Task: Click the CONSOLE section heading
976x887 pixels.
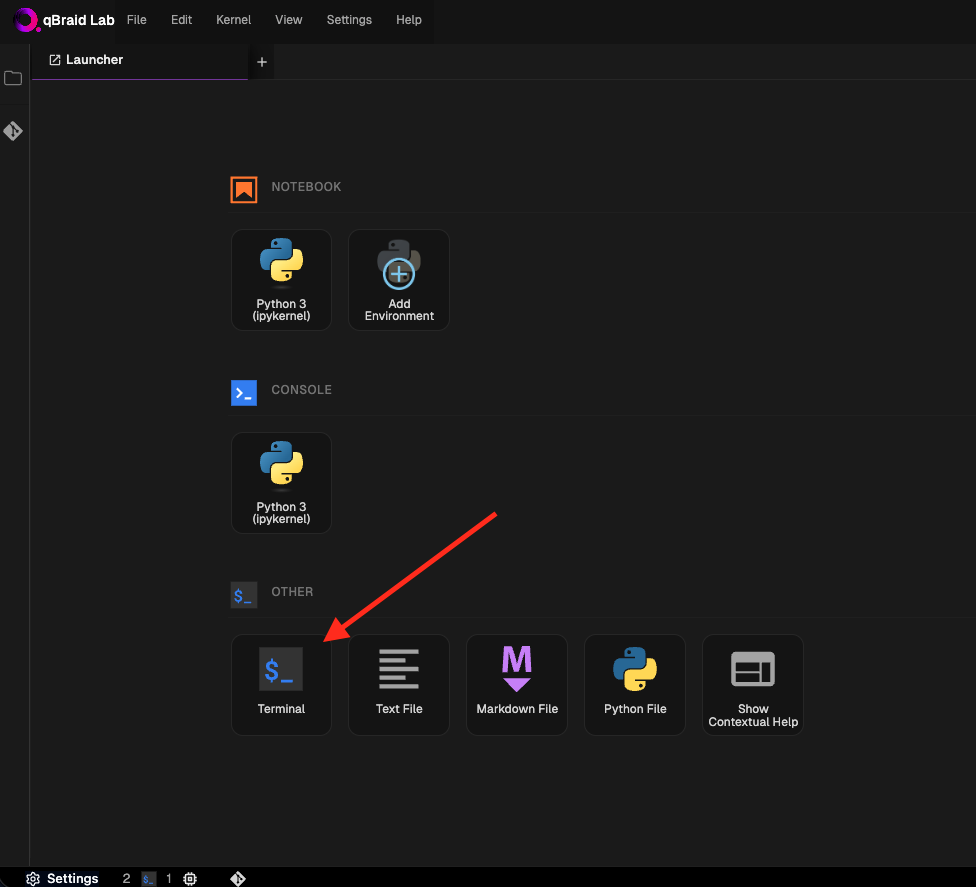Action: click(x=301, y=390)
